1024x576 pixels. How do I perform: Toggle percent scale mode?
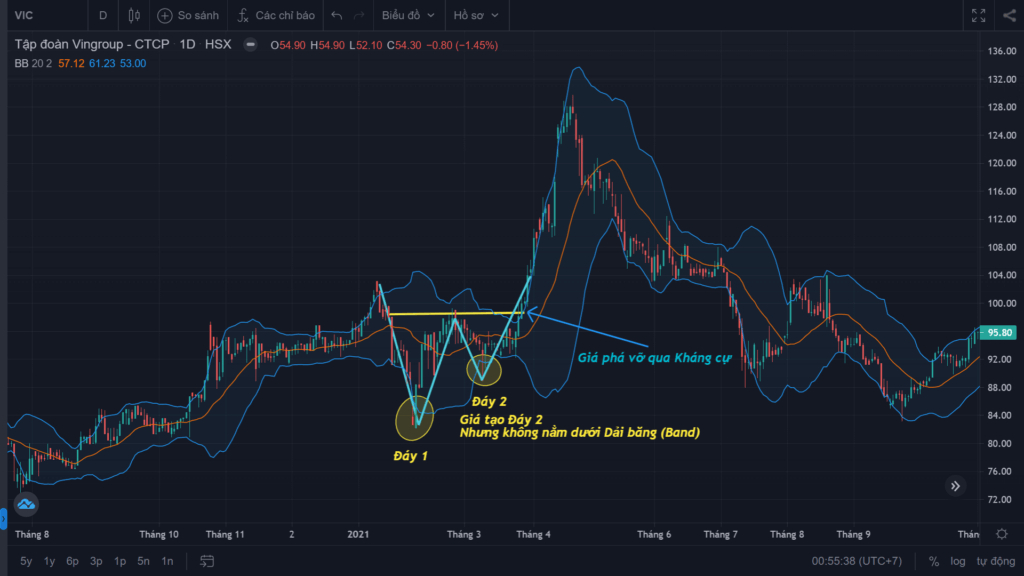(x=934, y=561)
